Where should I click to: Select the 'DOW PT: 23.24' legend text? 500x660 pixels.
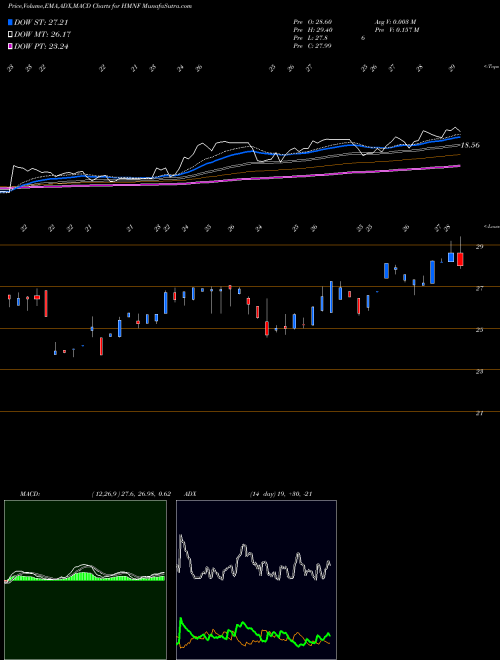41,46
